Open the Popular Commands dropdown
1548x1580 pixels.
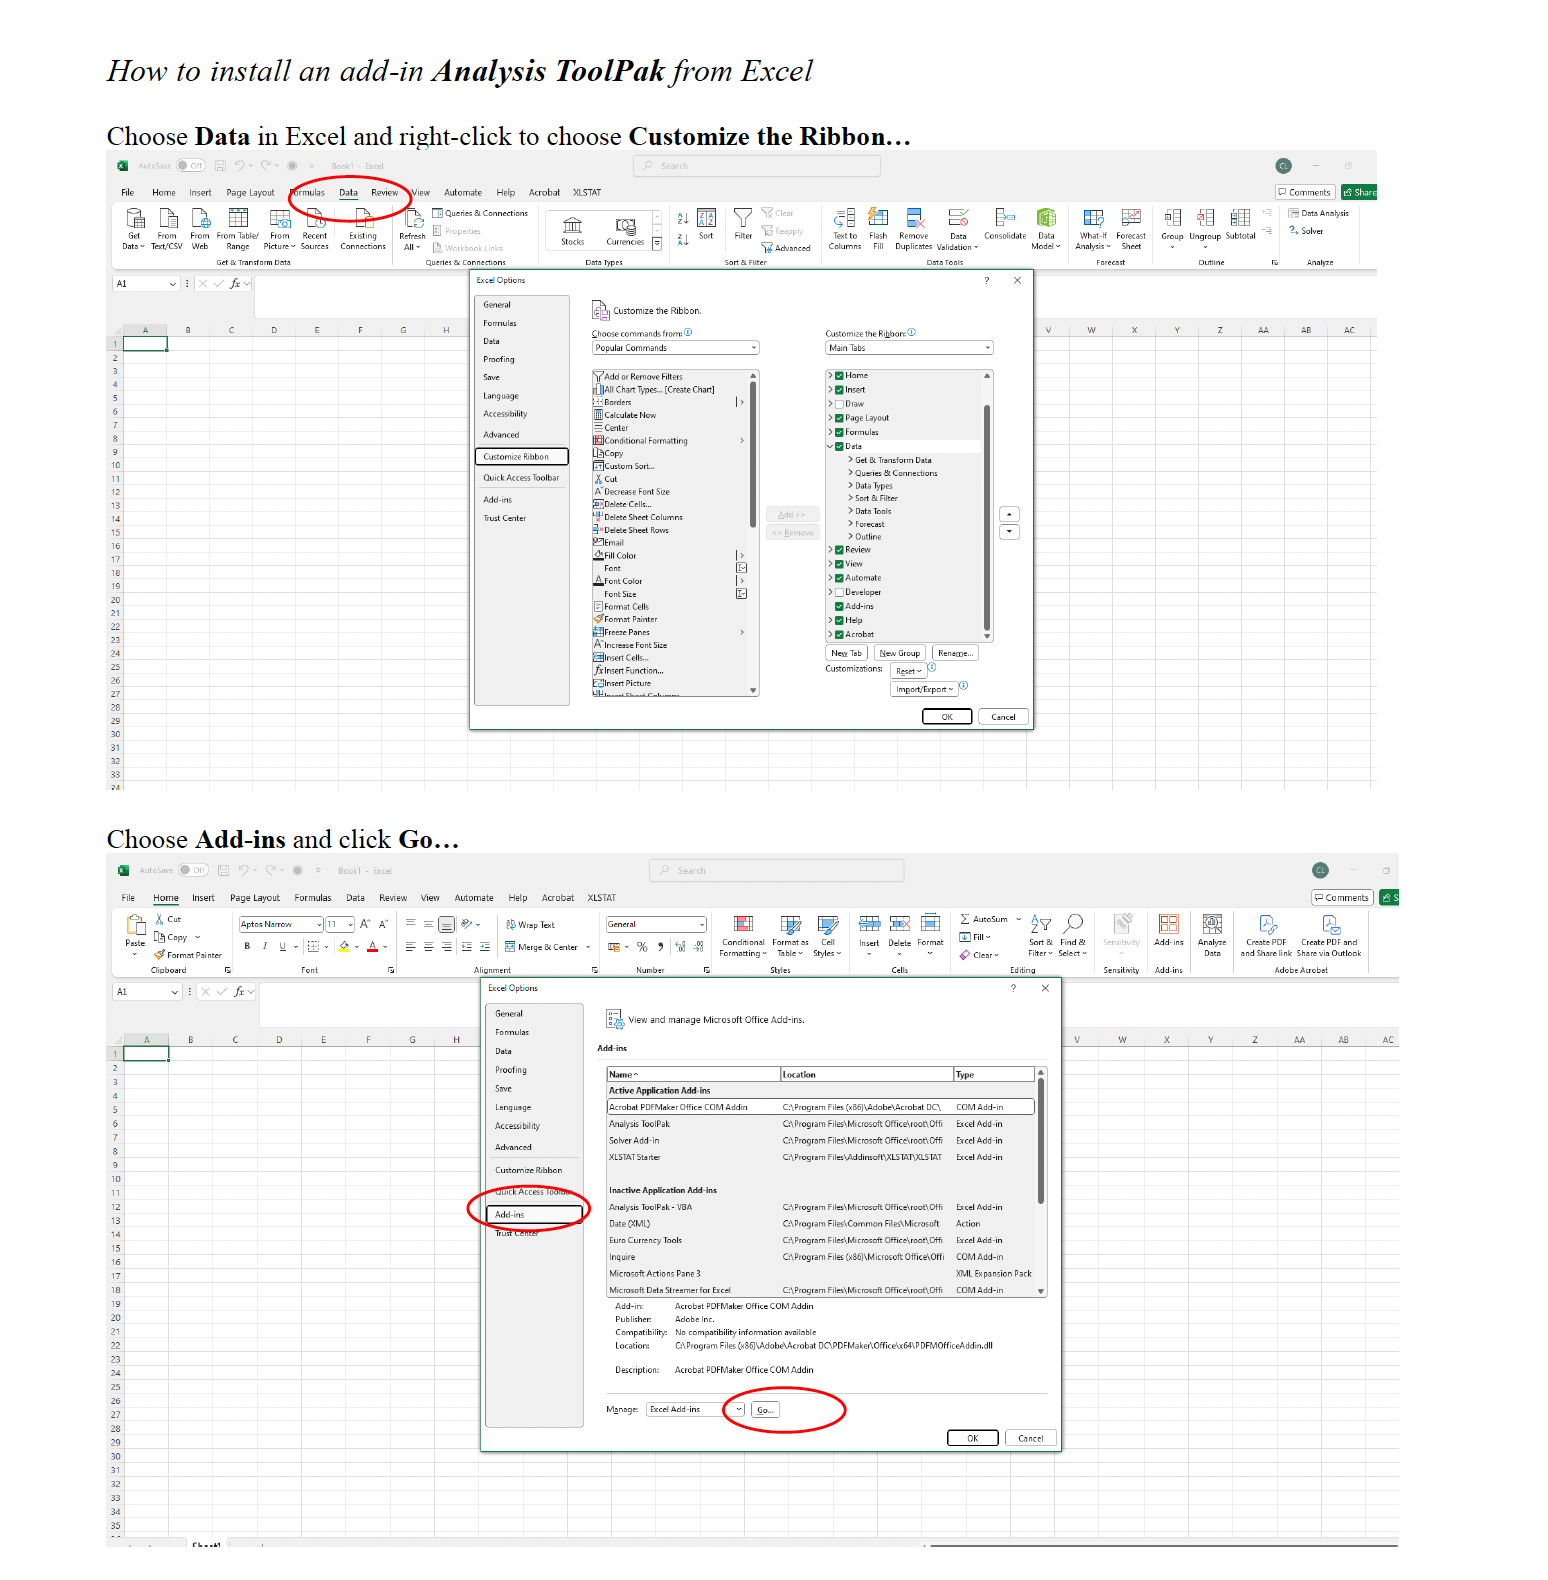tap(676, 348)
